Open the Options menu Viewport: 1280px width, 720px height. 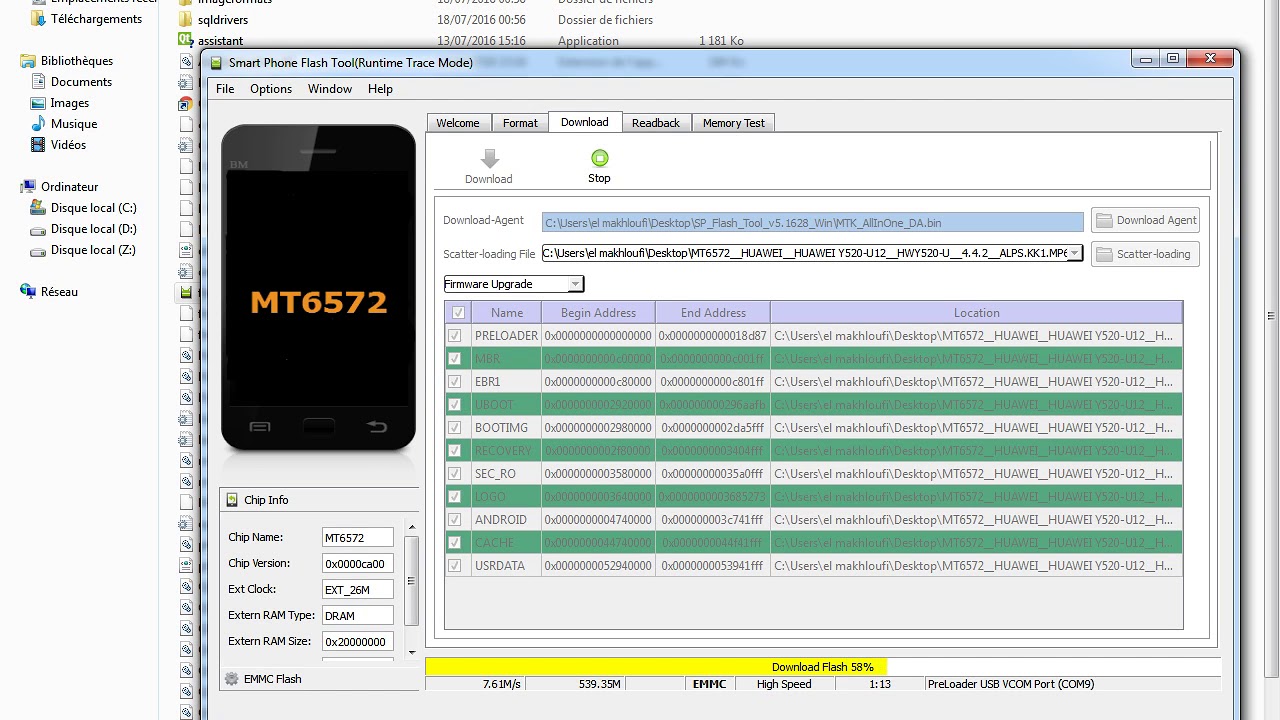(271, 89)
